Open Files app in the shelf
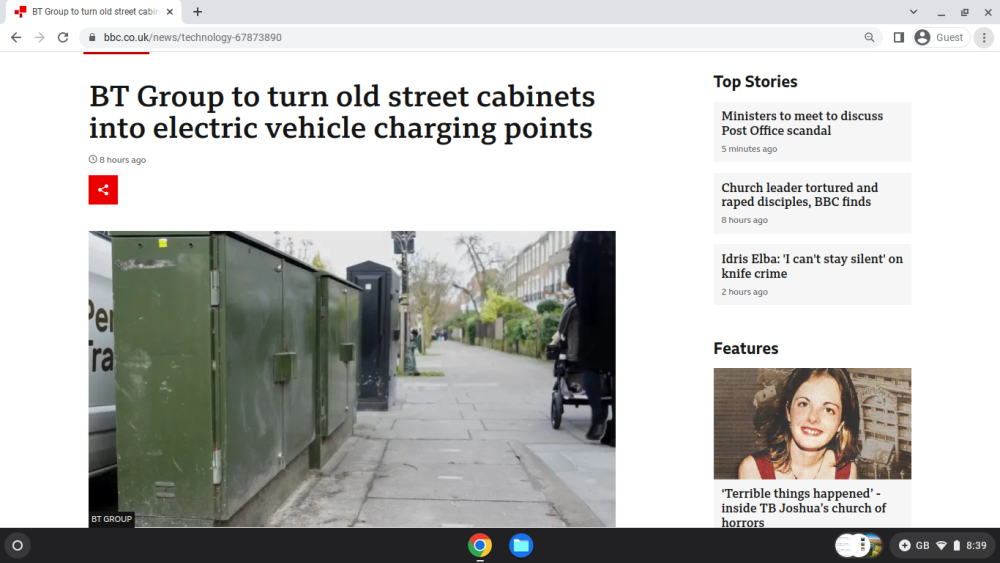1000x563 pixels. click(x=521, y=545)
